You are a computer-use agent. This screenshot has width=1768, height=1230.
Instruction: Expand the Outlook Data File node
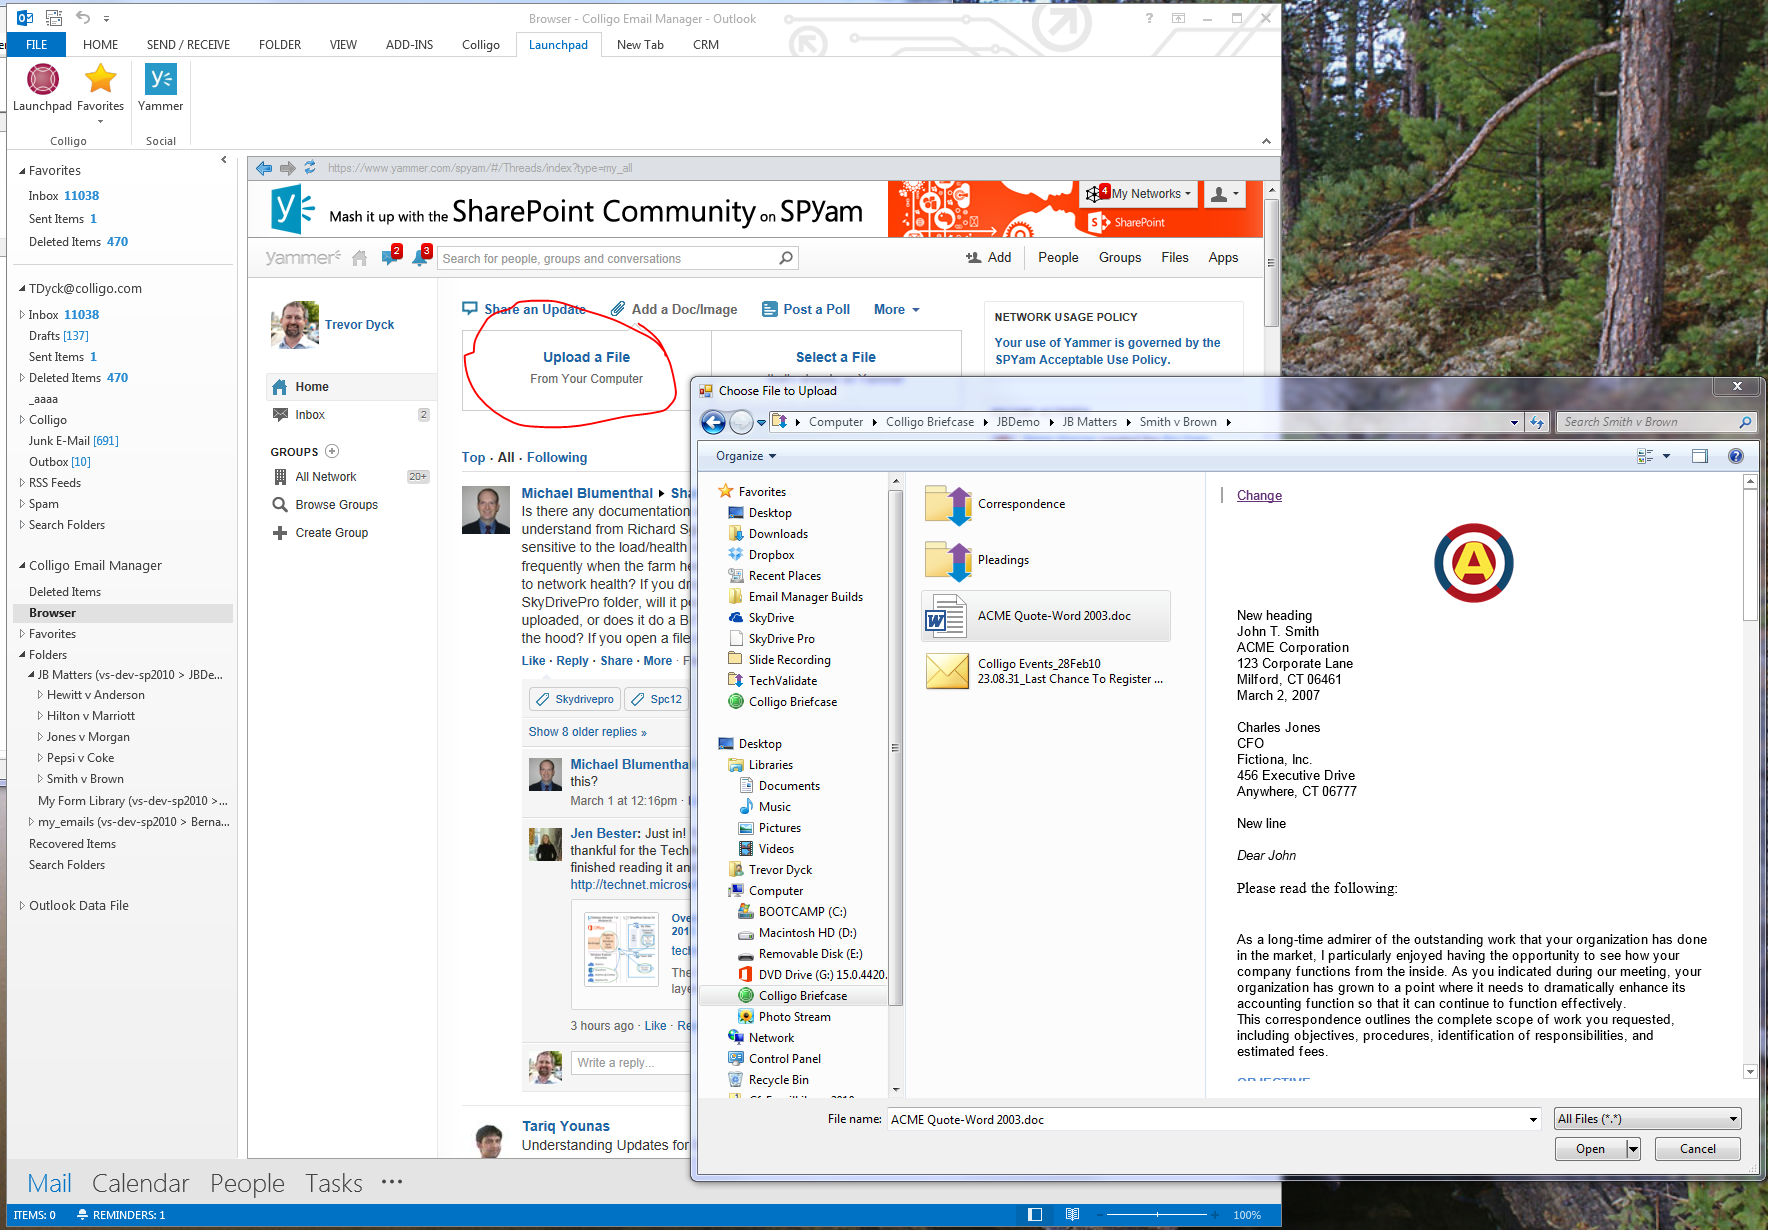point(22,906)
